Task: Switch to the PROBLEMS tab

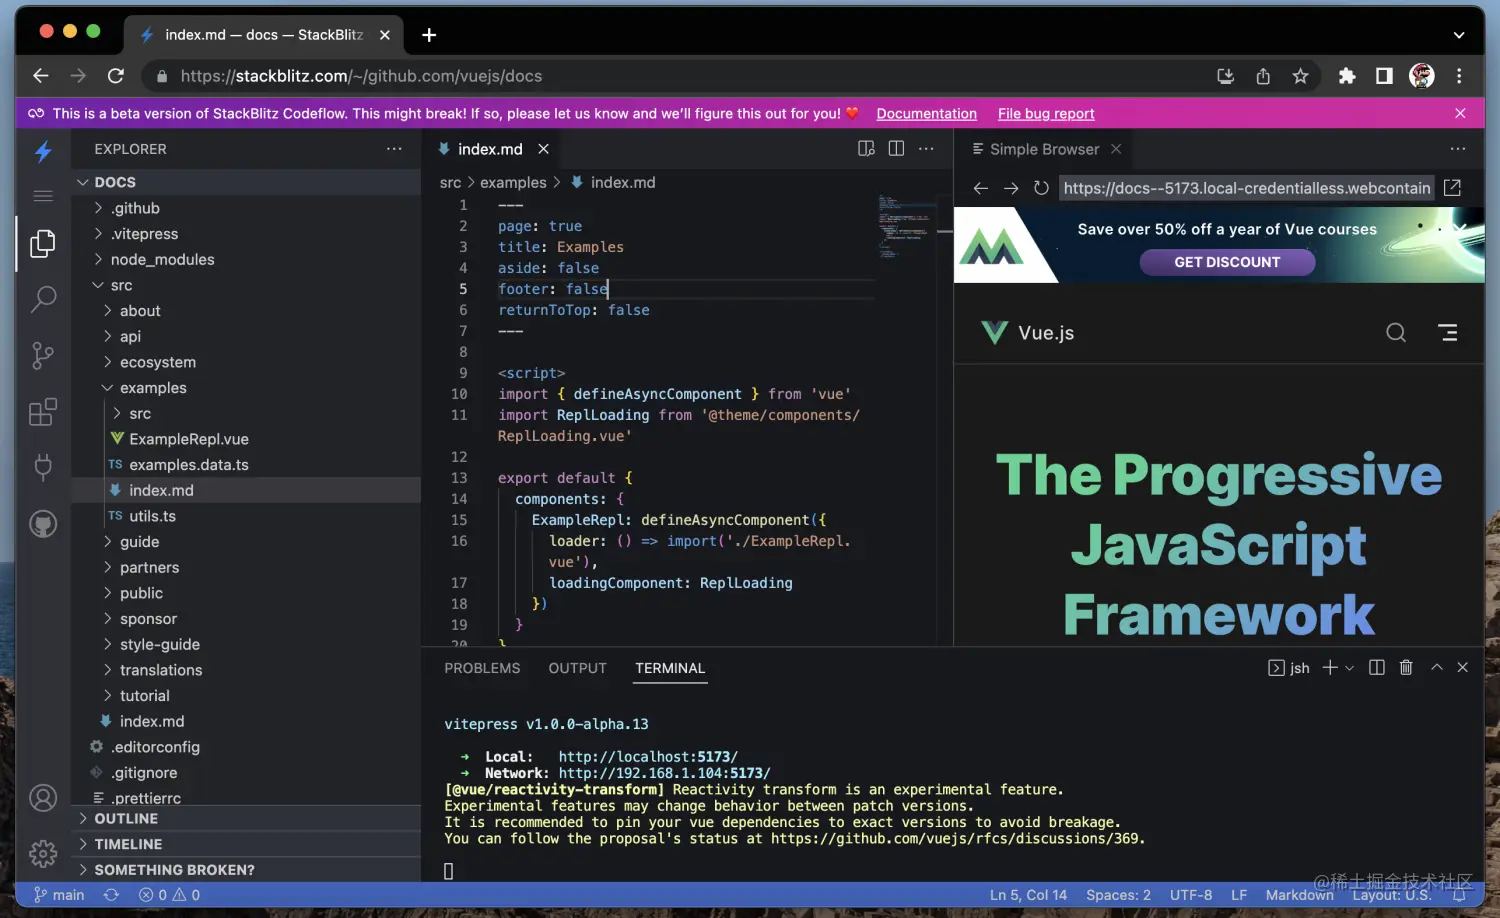Action: pos(482,668)
